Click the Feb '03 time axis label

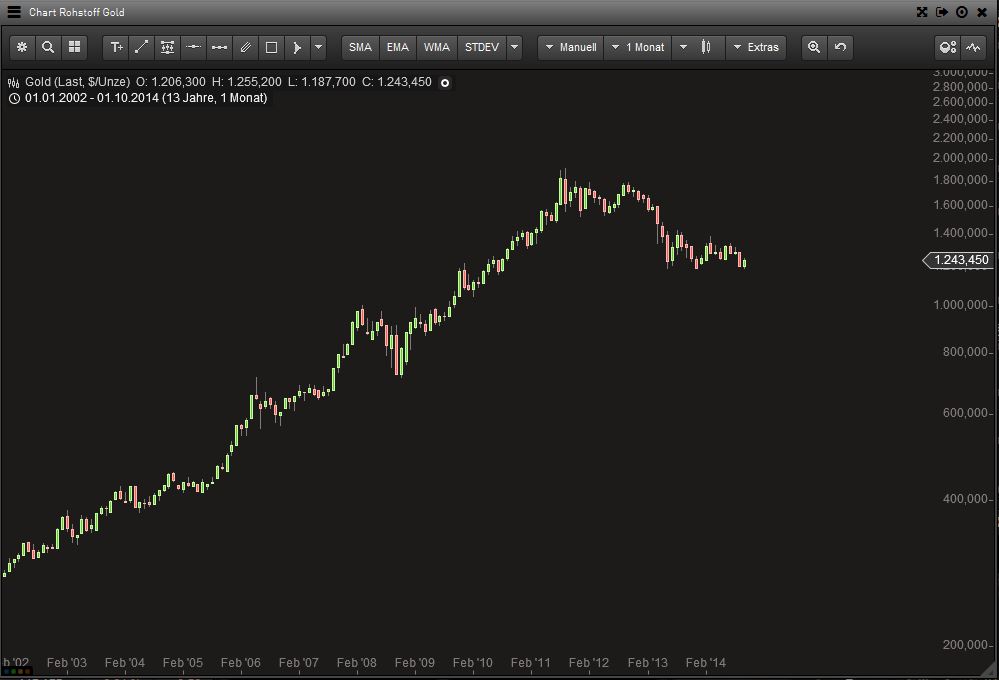coord(67,663)
